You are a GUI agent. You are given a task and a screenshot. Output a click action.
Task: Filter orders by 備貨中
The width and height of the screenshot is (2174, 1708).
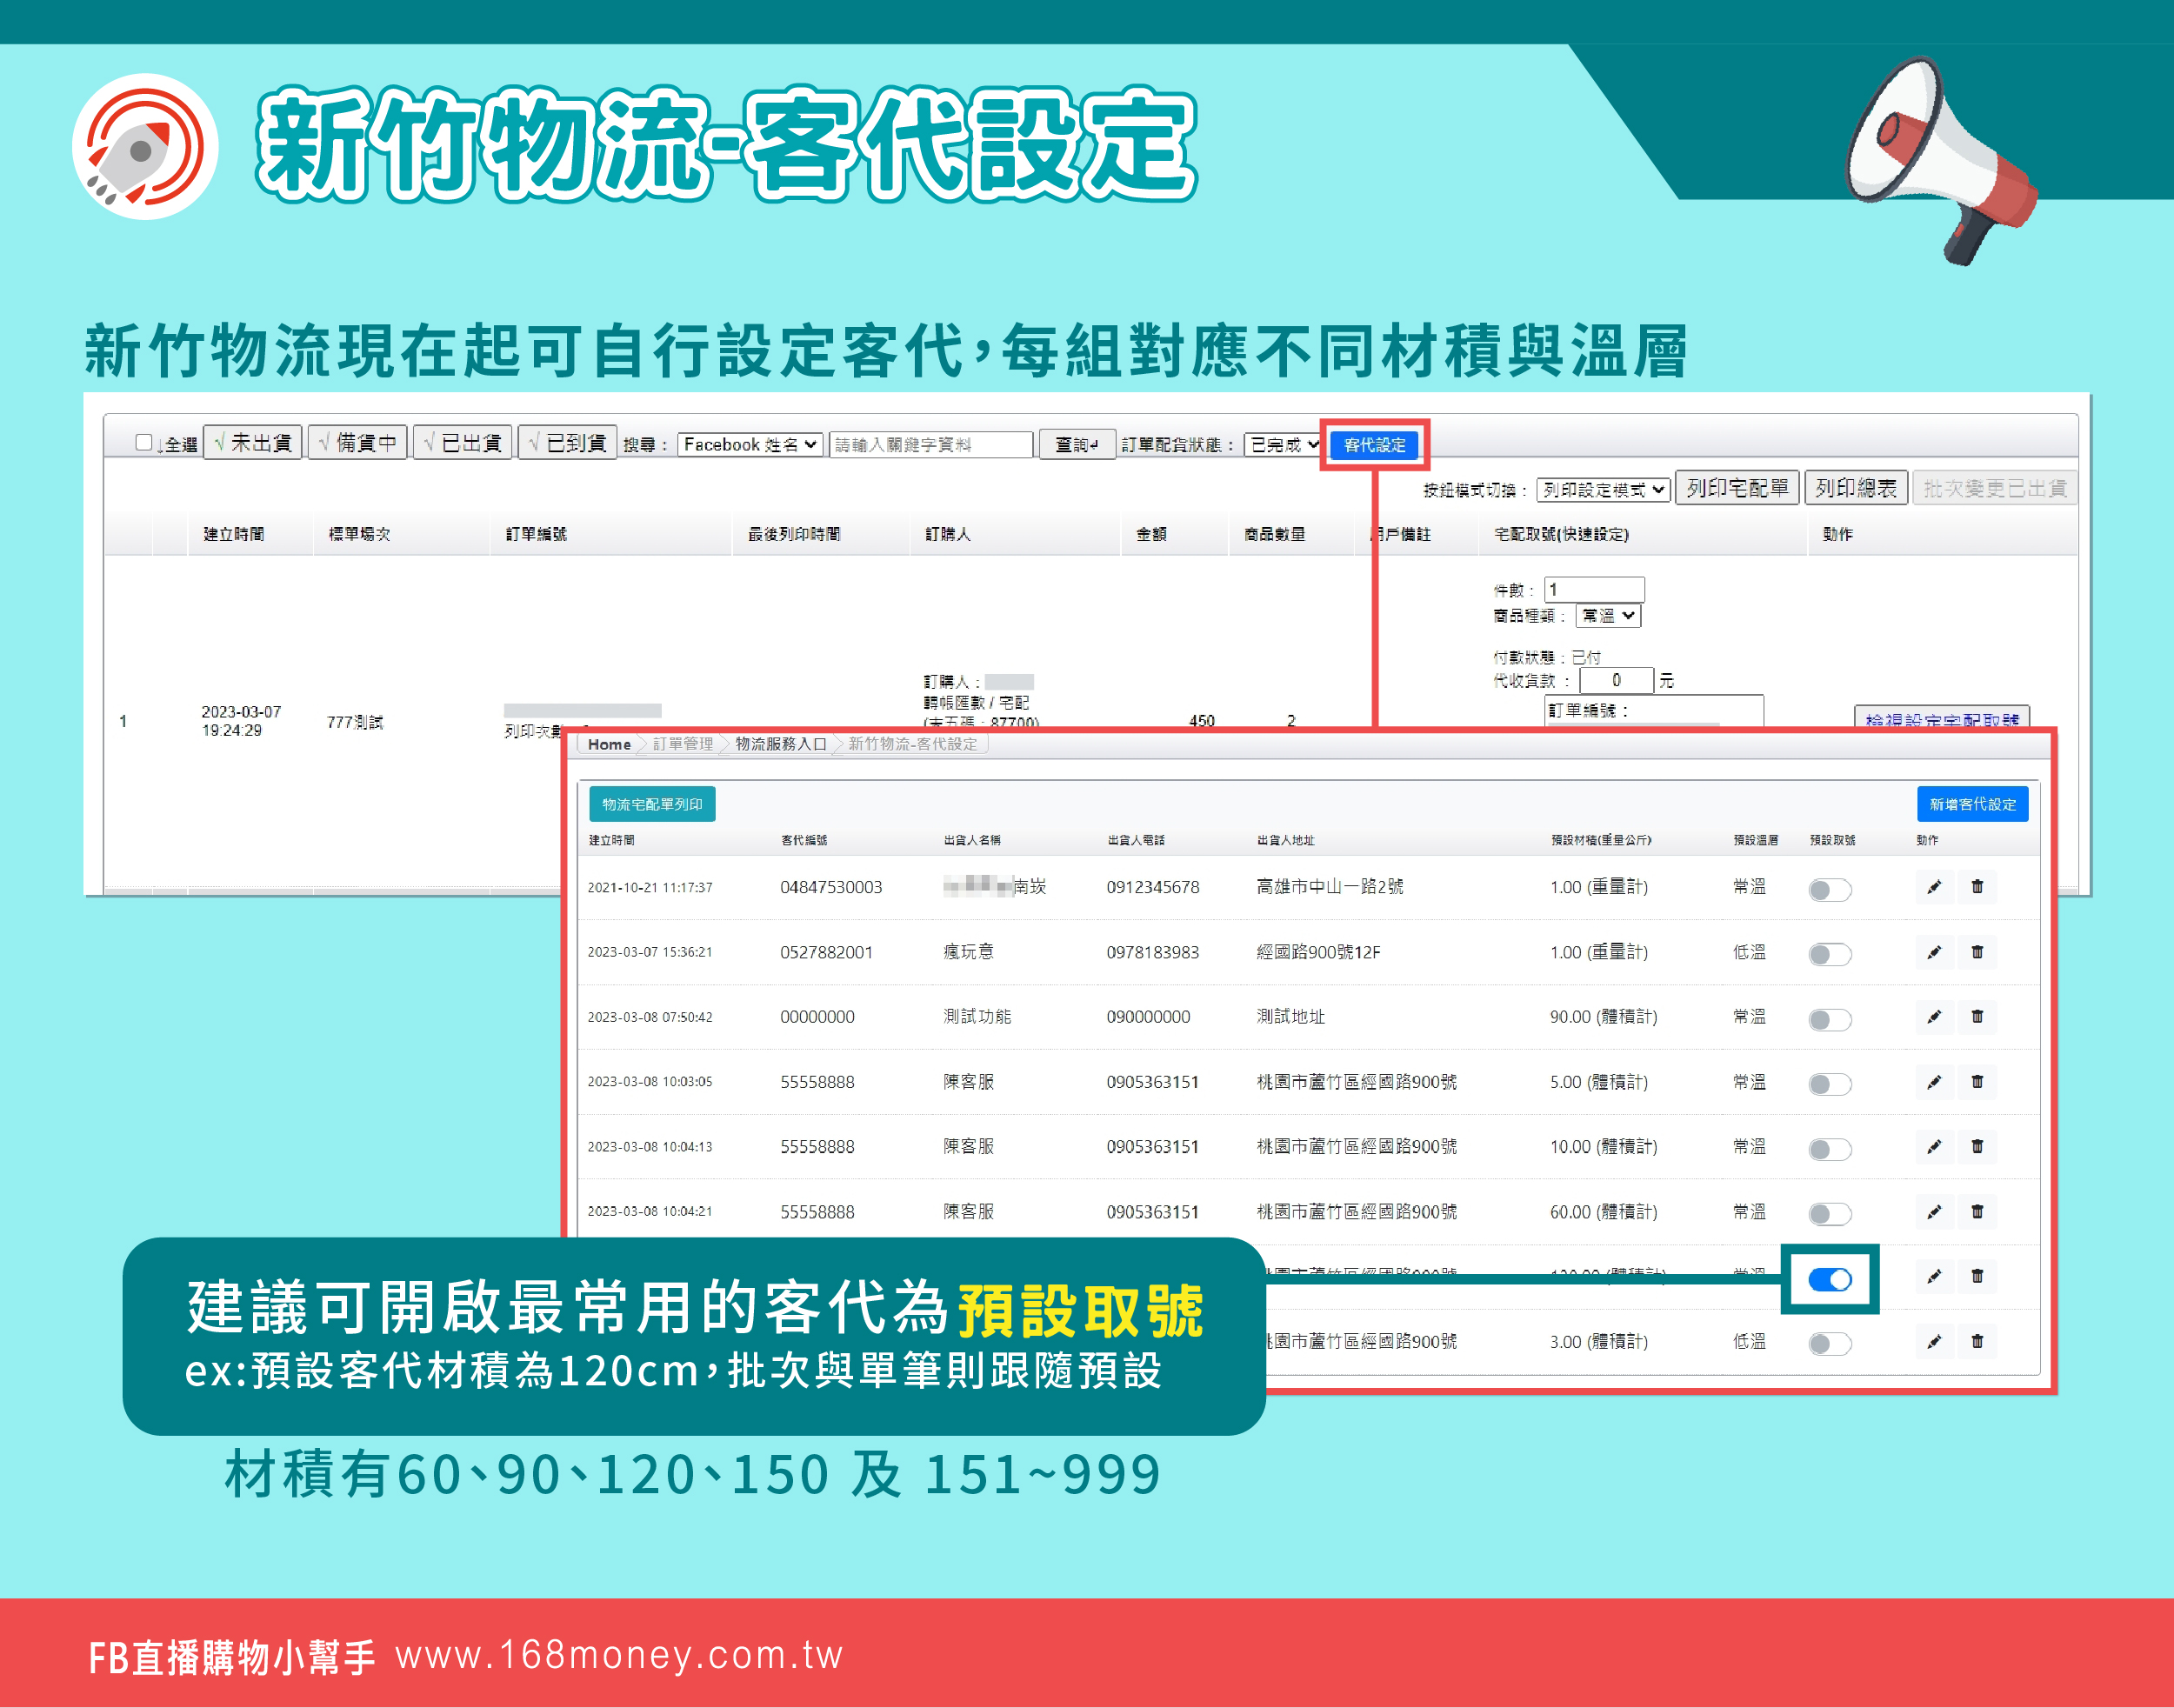[358, 443]
